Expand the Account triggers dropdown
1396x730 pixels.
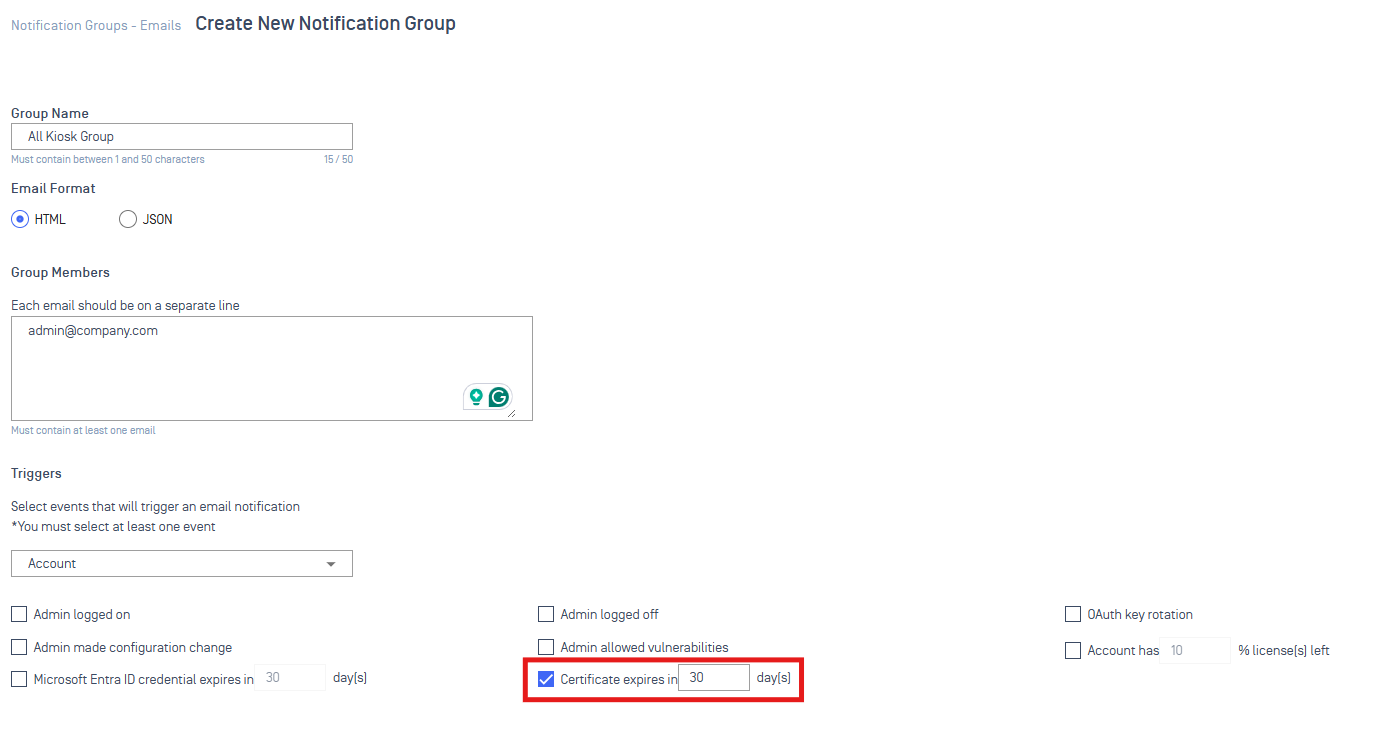pos(182,564)
